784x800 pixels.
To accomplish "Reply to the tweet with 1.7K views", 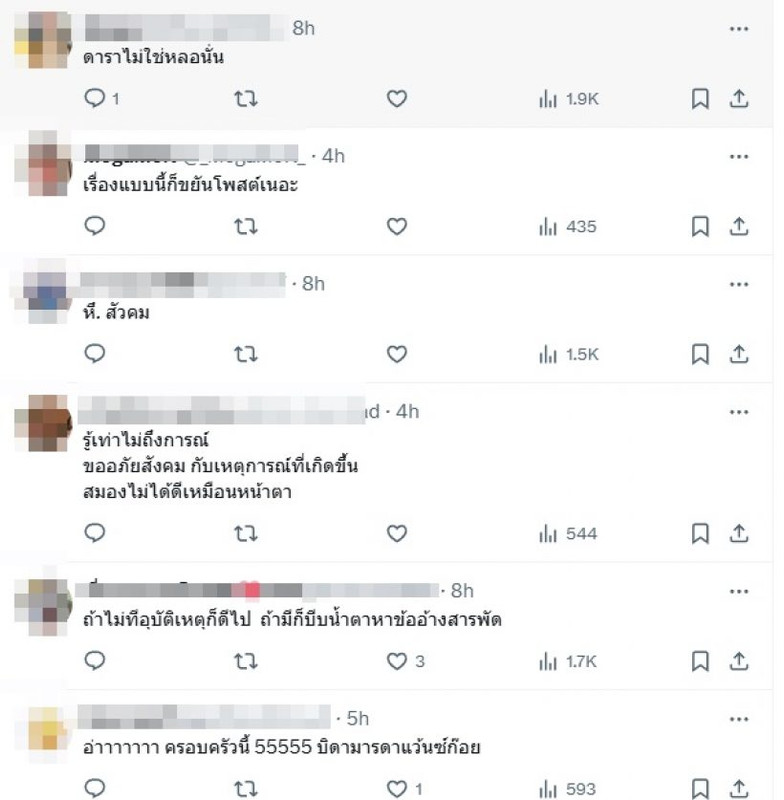I will pyautogui.click(x=94, y=661).
